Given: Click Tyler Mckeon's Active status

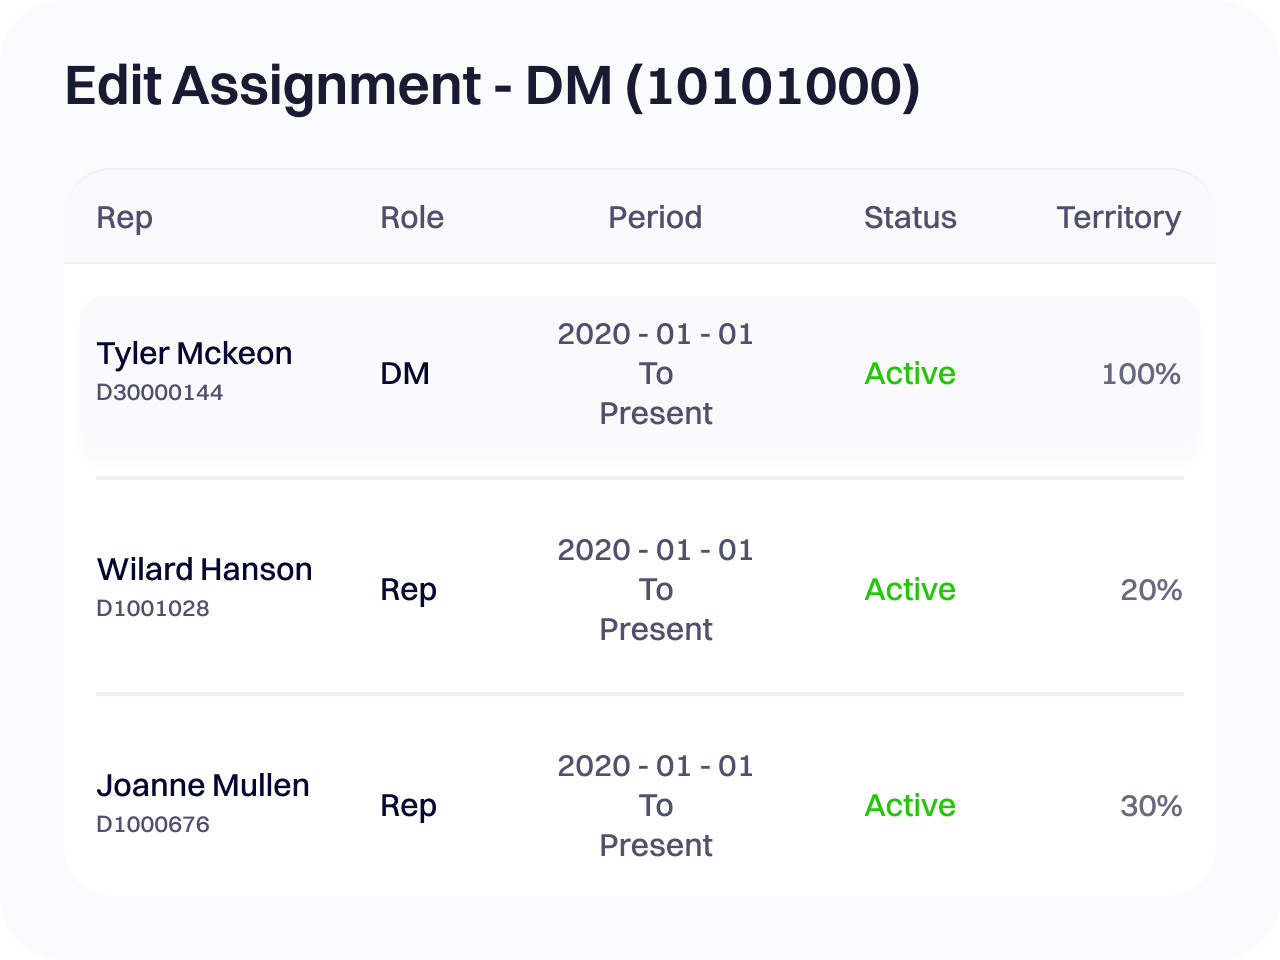Looking at the screenshot, I should [x=910, y=374].
